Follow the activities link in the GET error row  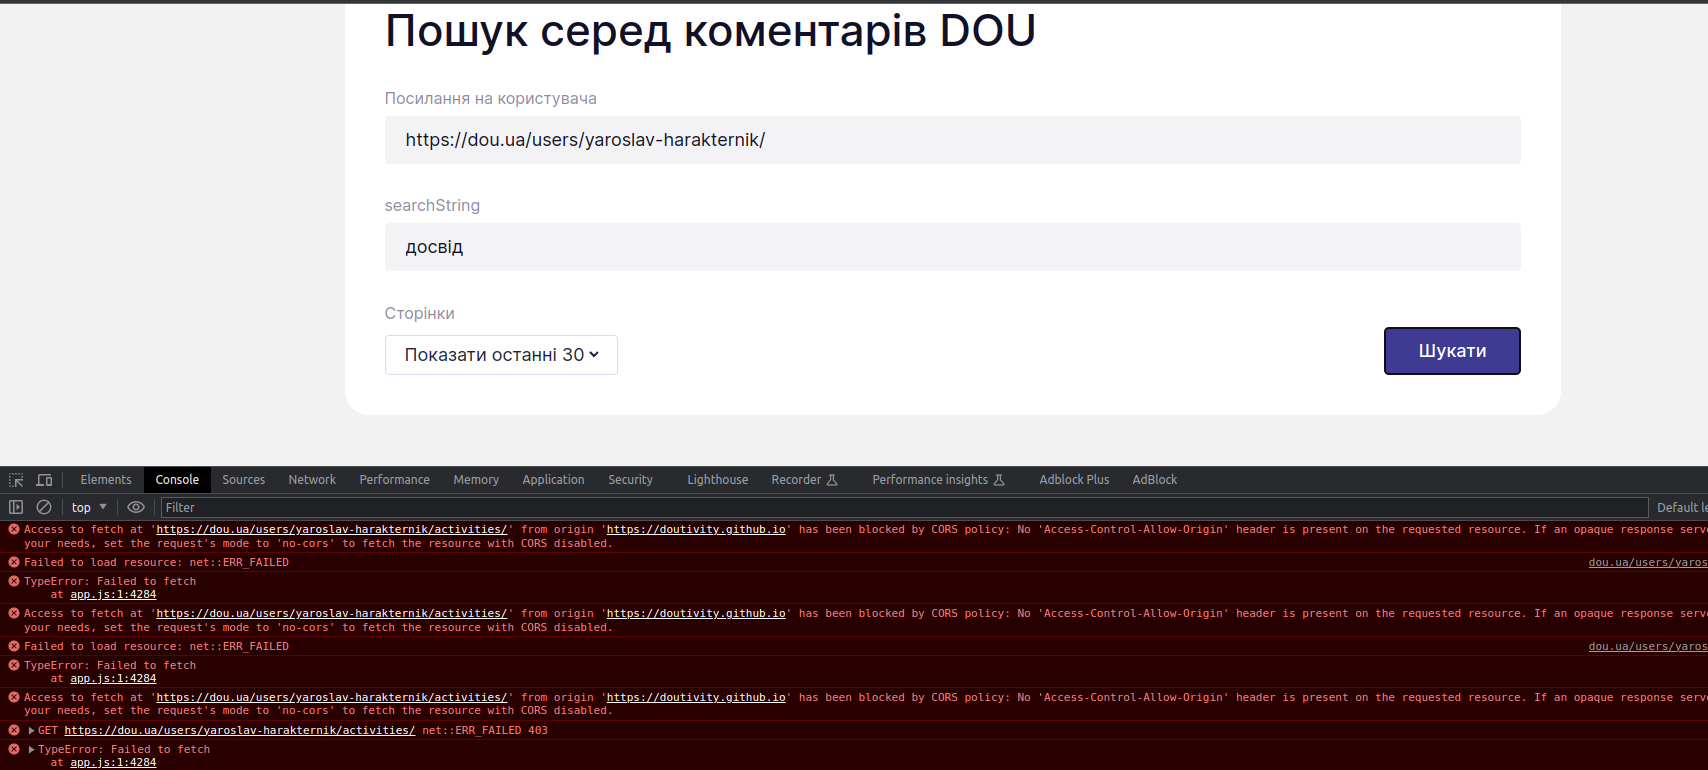(x=240, y=731)
